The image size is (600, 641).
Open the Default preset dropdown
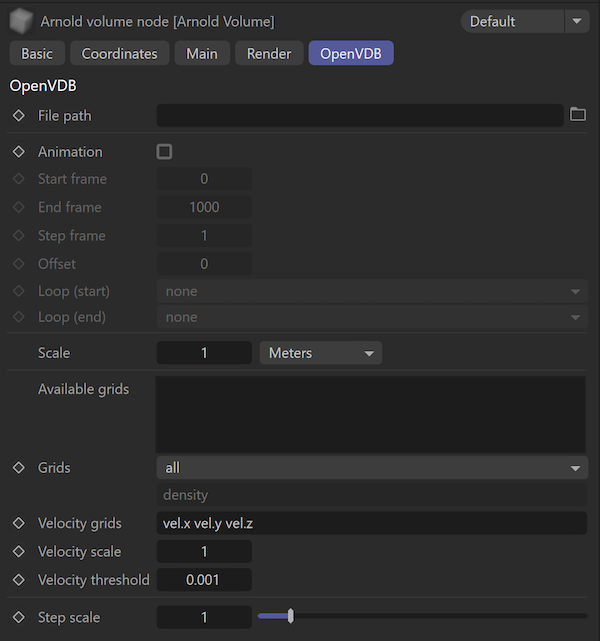point(525,21)
